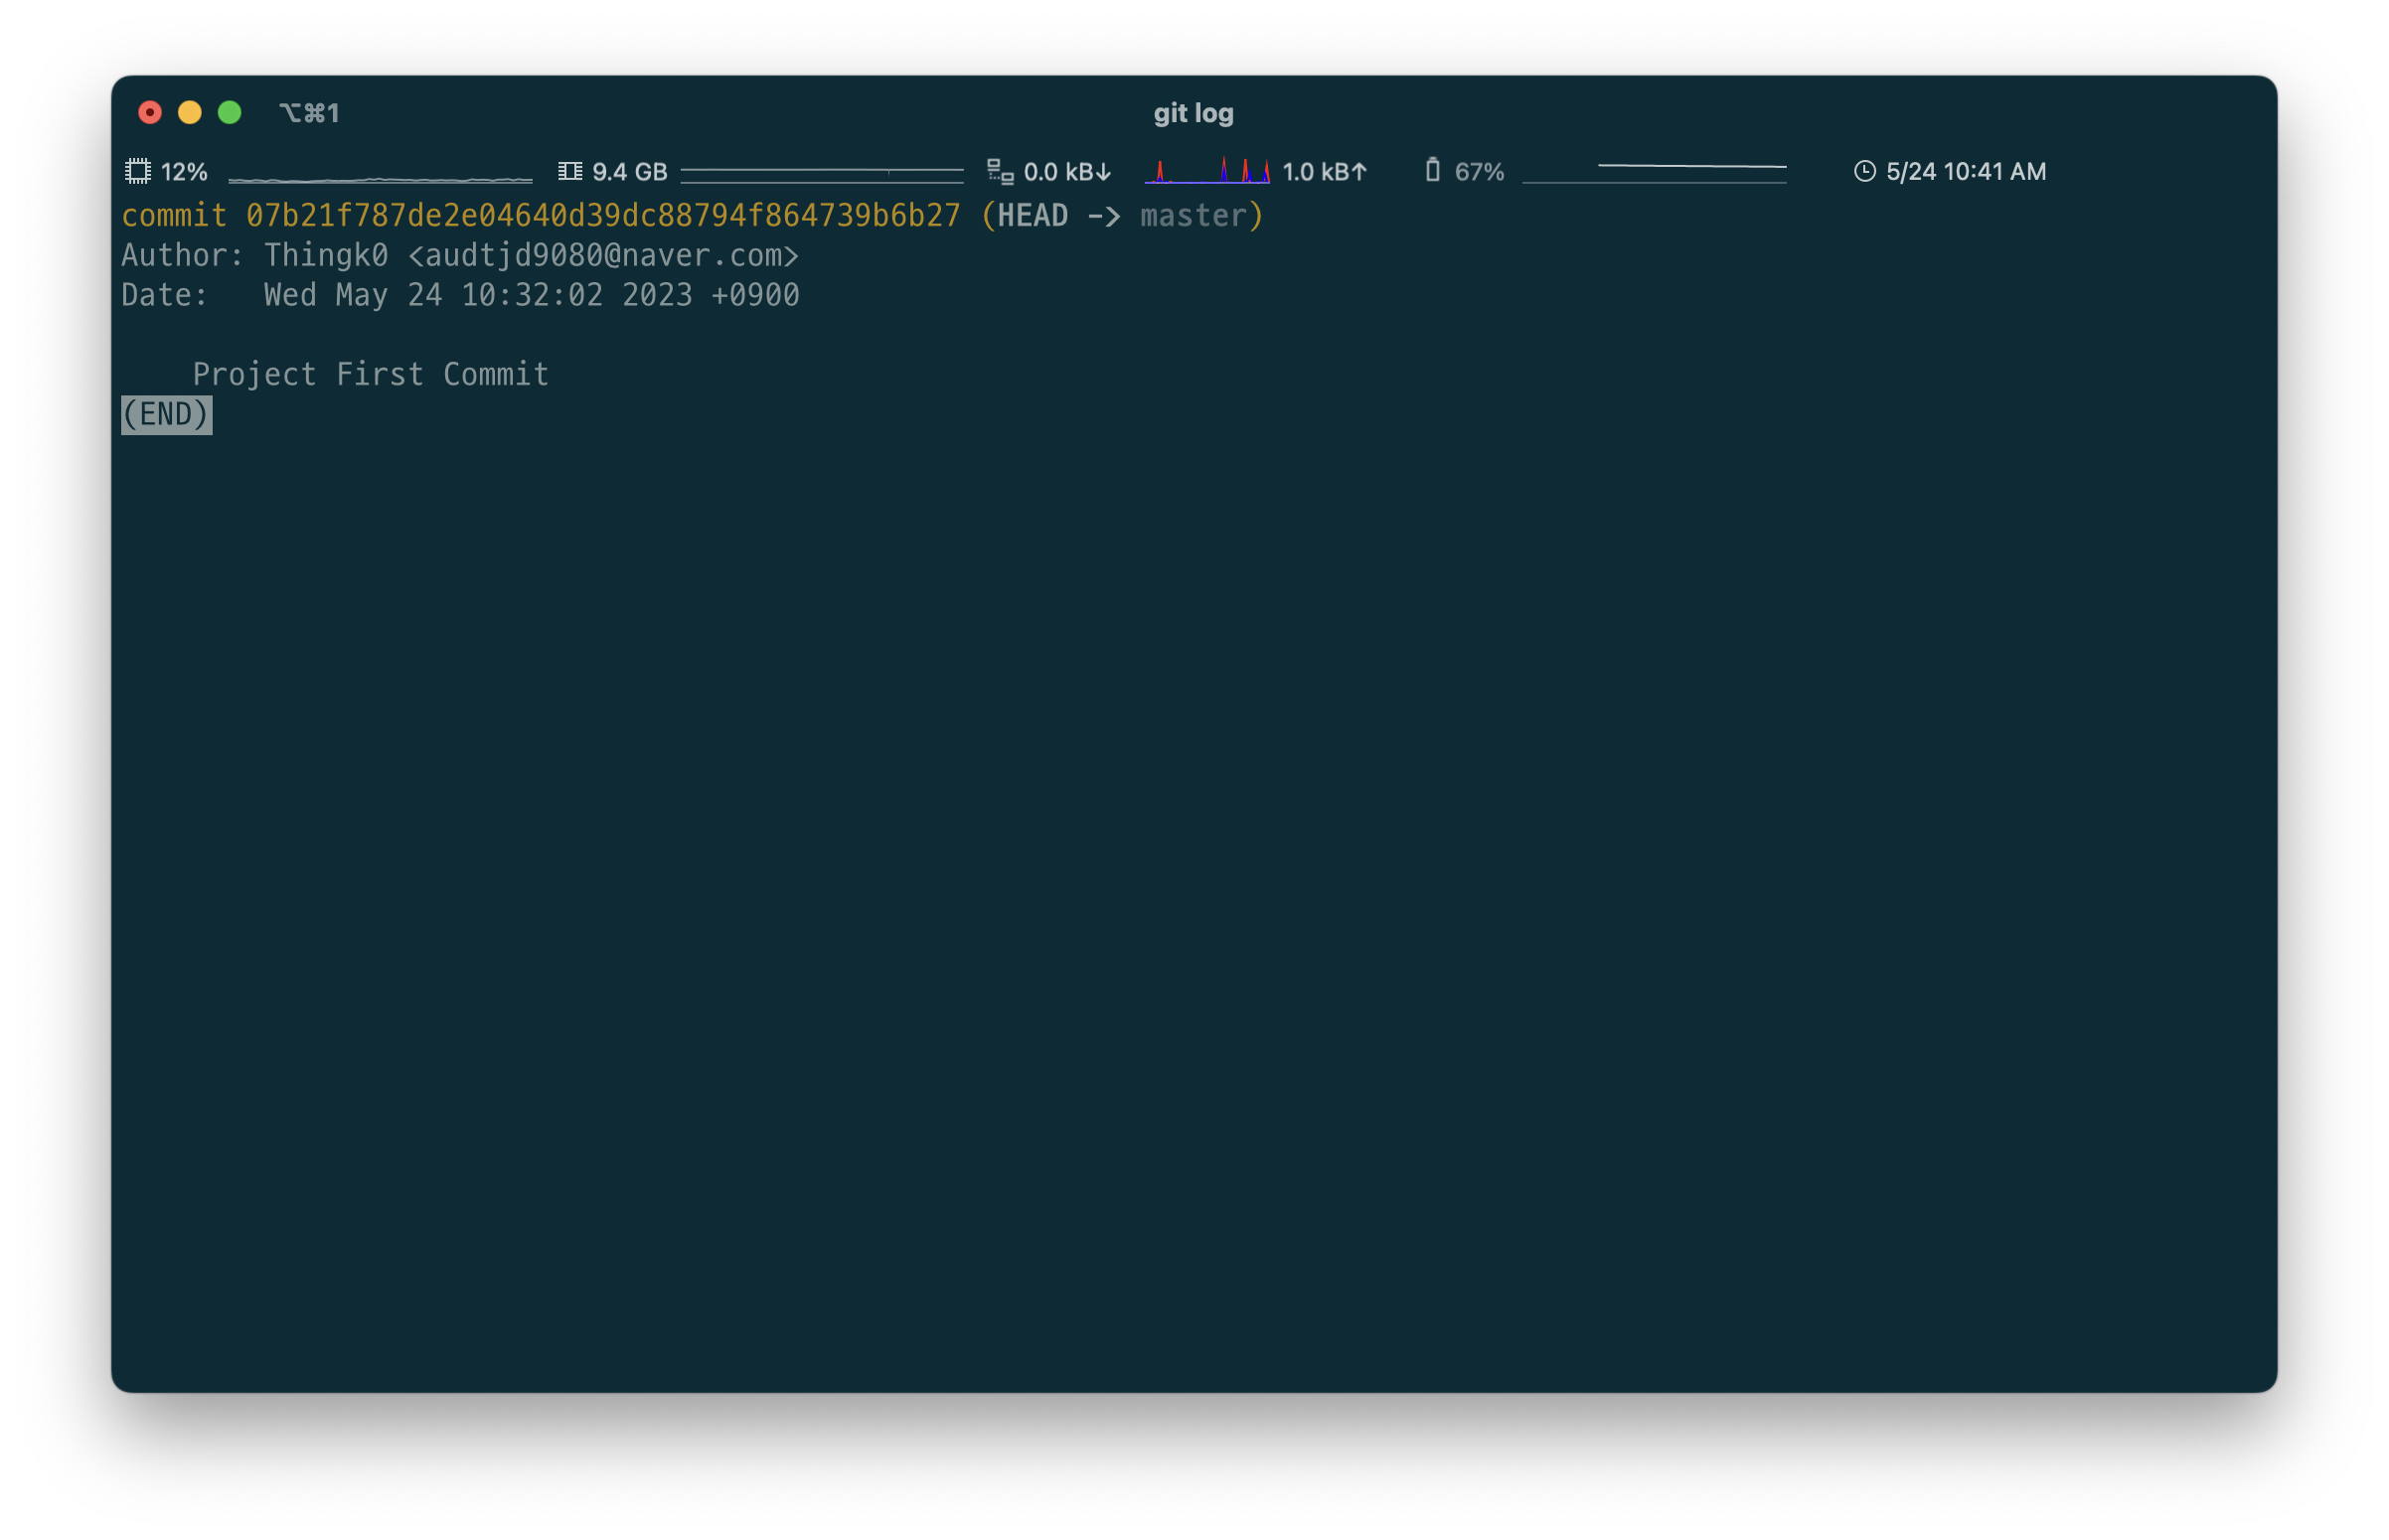The image size is (2389, 1540).
Task: Click the clock icon beside date
Action: [x=1864, y=171]
